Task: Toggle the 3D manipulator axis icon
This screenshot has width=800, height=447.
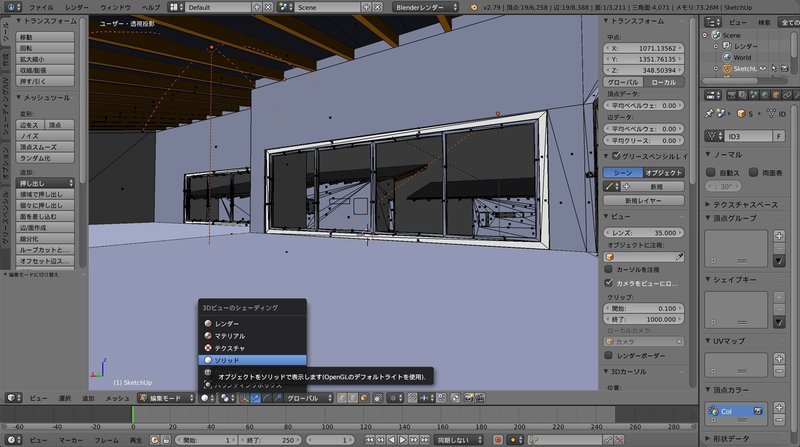Action: click(244, 398)
